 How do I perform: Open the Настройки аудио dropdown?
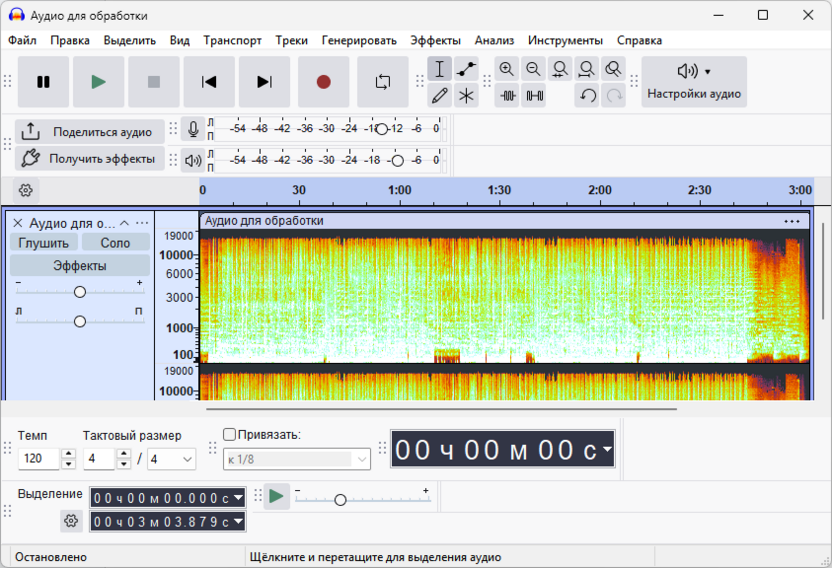[694, 82]
